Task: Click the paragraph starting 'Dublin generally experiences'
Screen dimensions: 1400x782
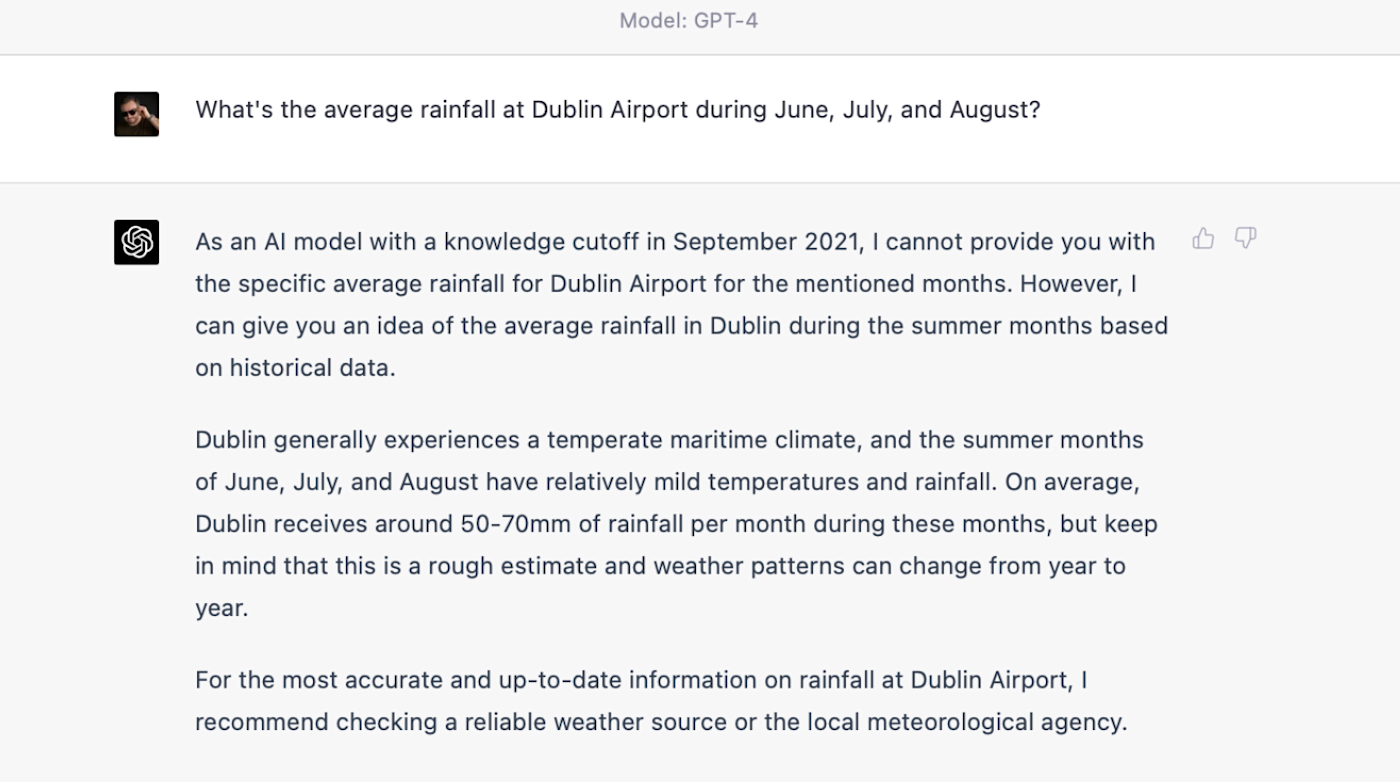Action: [x=676, y=523]
